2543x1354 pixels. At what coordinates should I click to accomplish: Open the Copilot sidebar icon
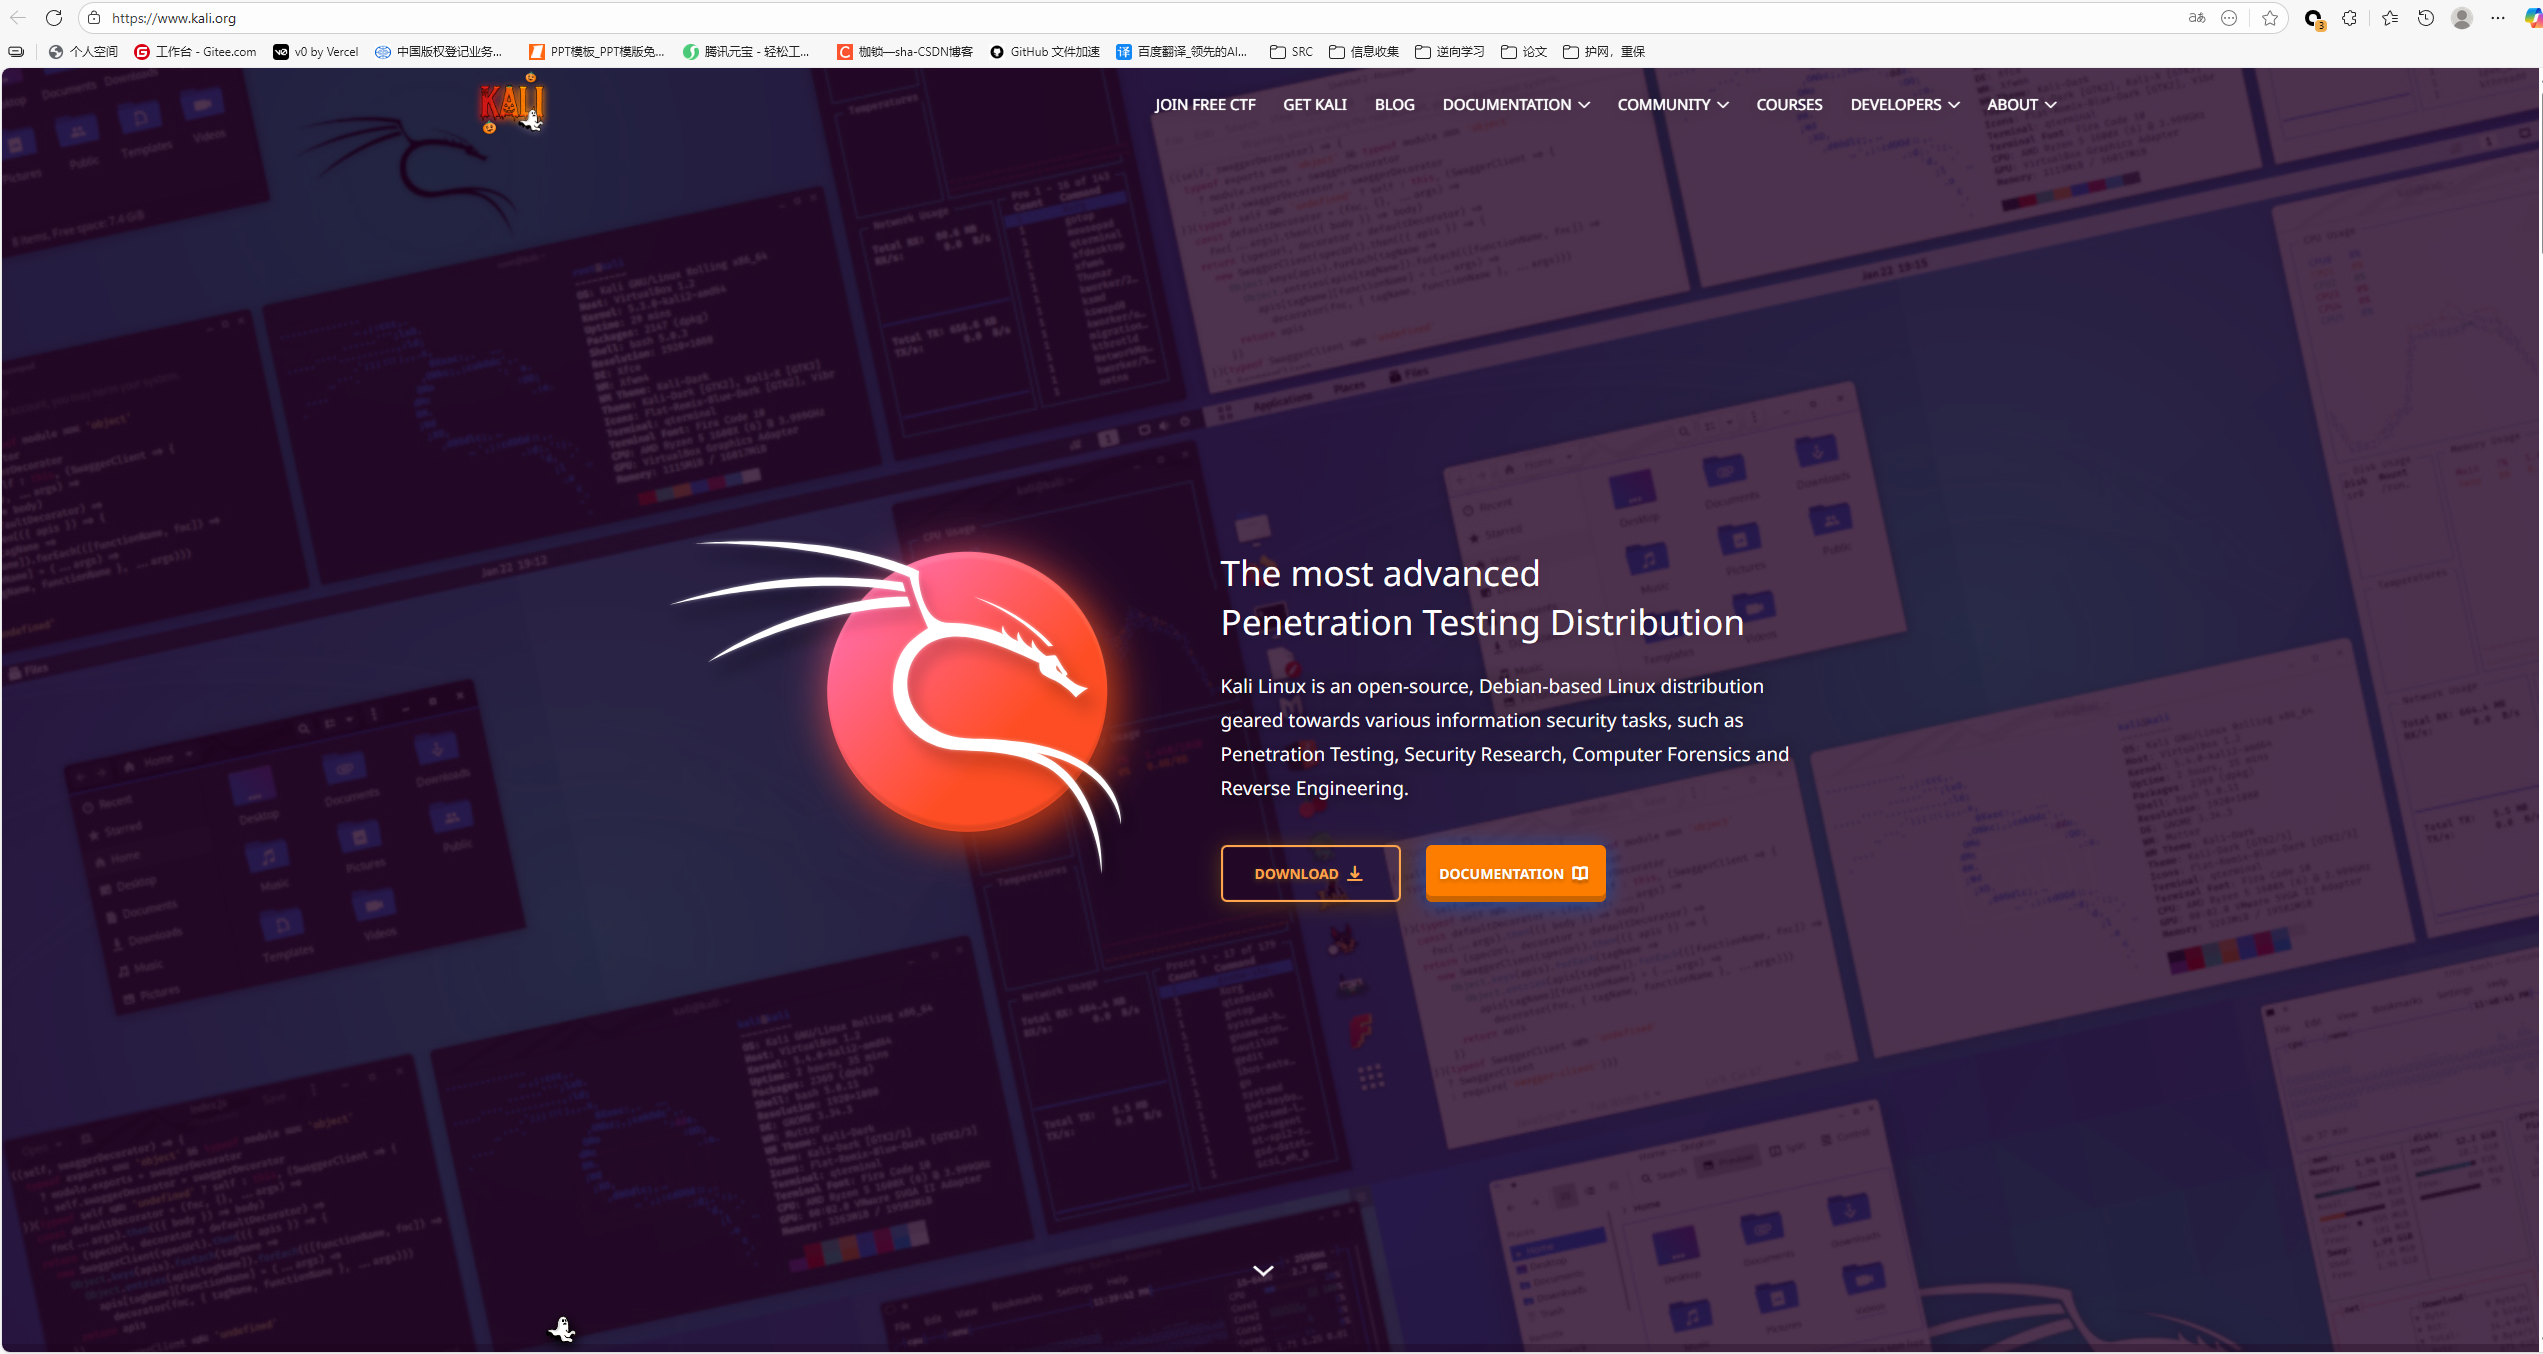pos(2533,18)
